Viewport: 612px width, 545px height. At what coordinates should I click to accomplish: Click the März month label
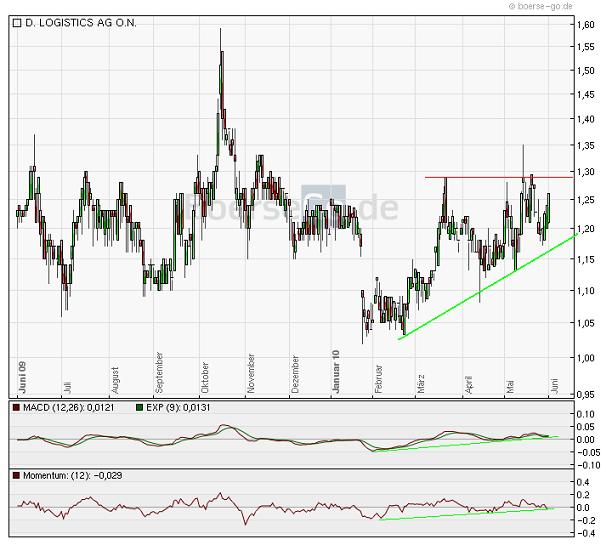tap(420, 384)
